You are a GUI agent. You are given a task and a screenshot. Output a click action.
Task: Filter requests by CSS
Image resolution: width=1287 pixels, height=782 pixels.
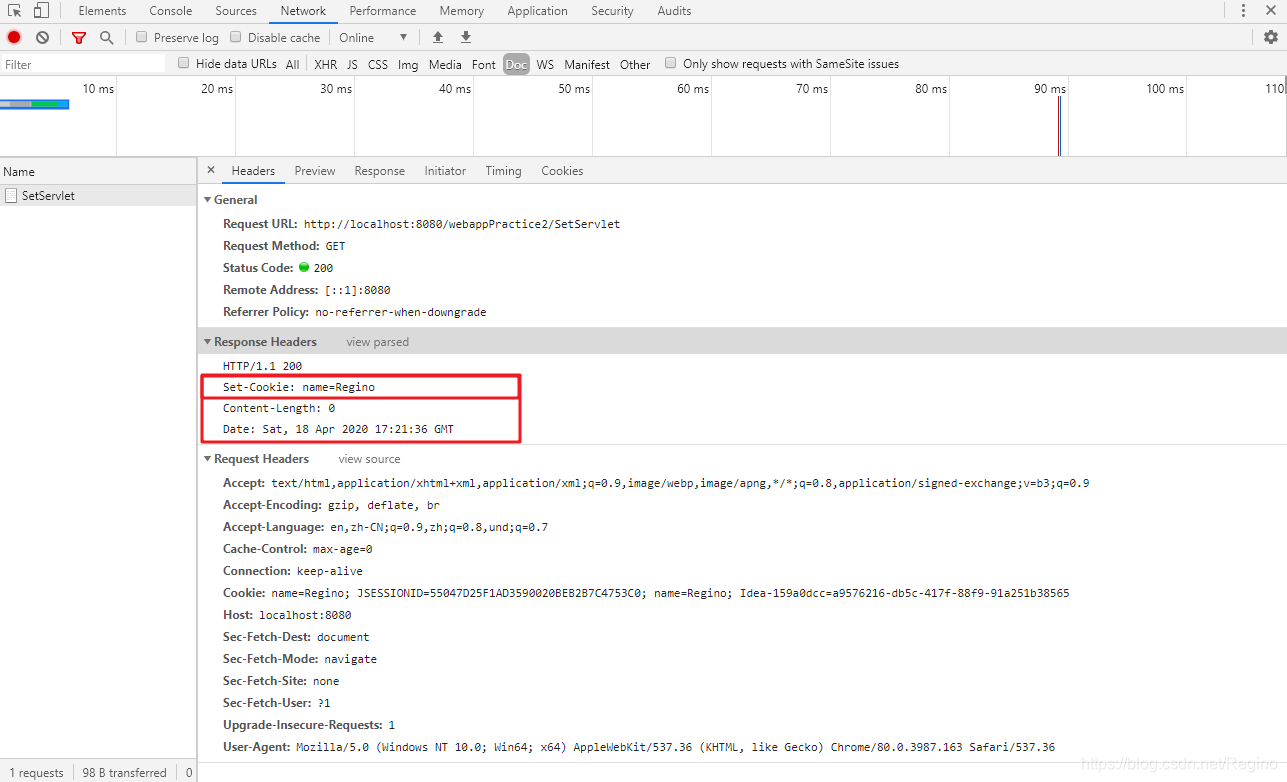tap(378, 64)
